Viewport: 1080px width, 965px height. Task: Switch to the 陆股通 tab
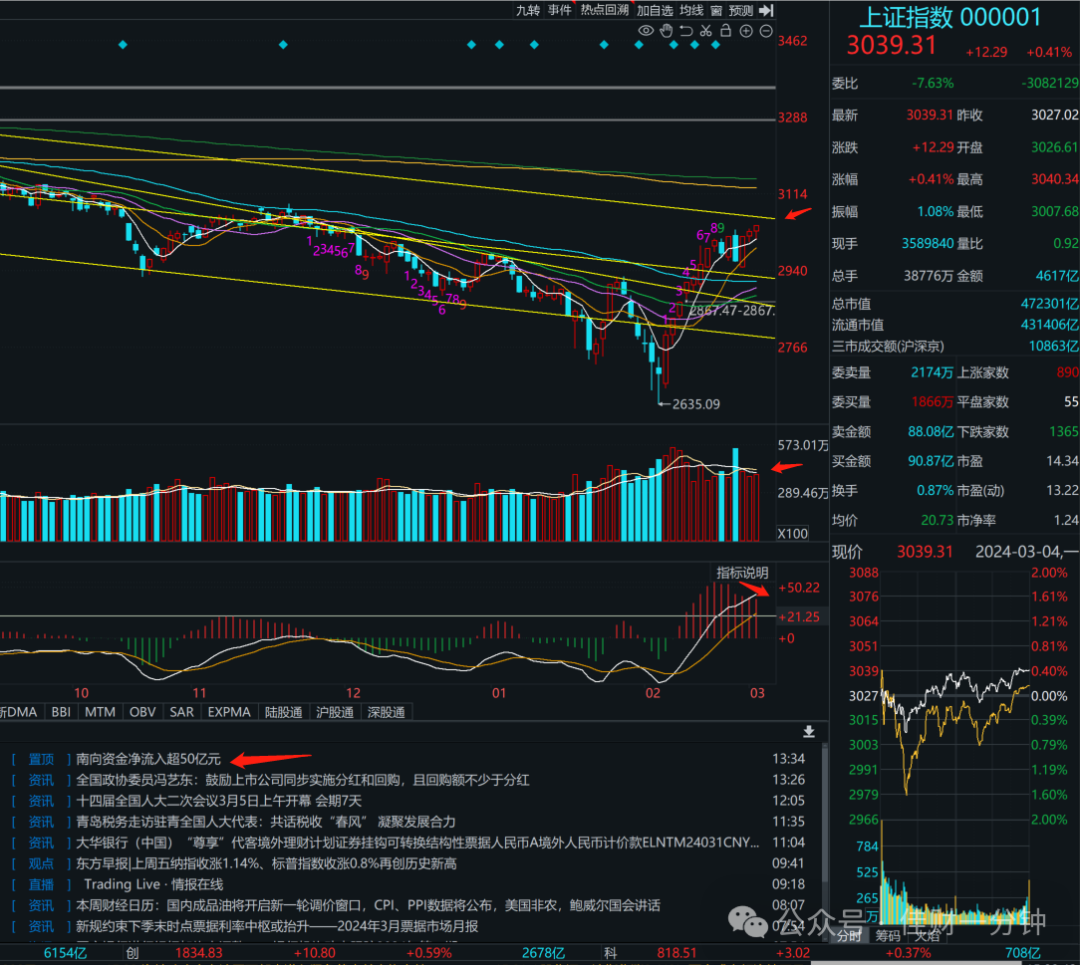point(284,712)
